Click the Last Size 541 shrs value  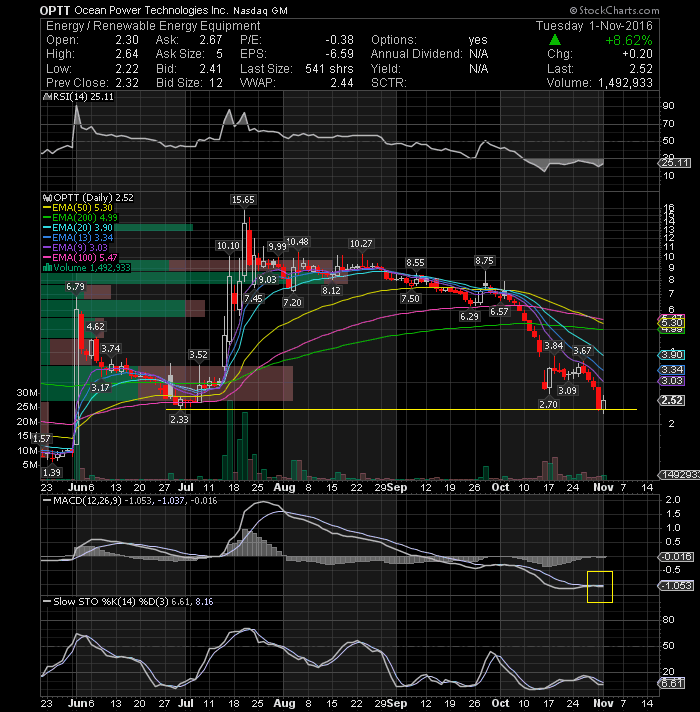pyautogui.click(x=329, y=69)
